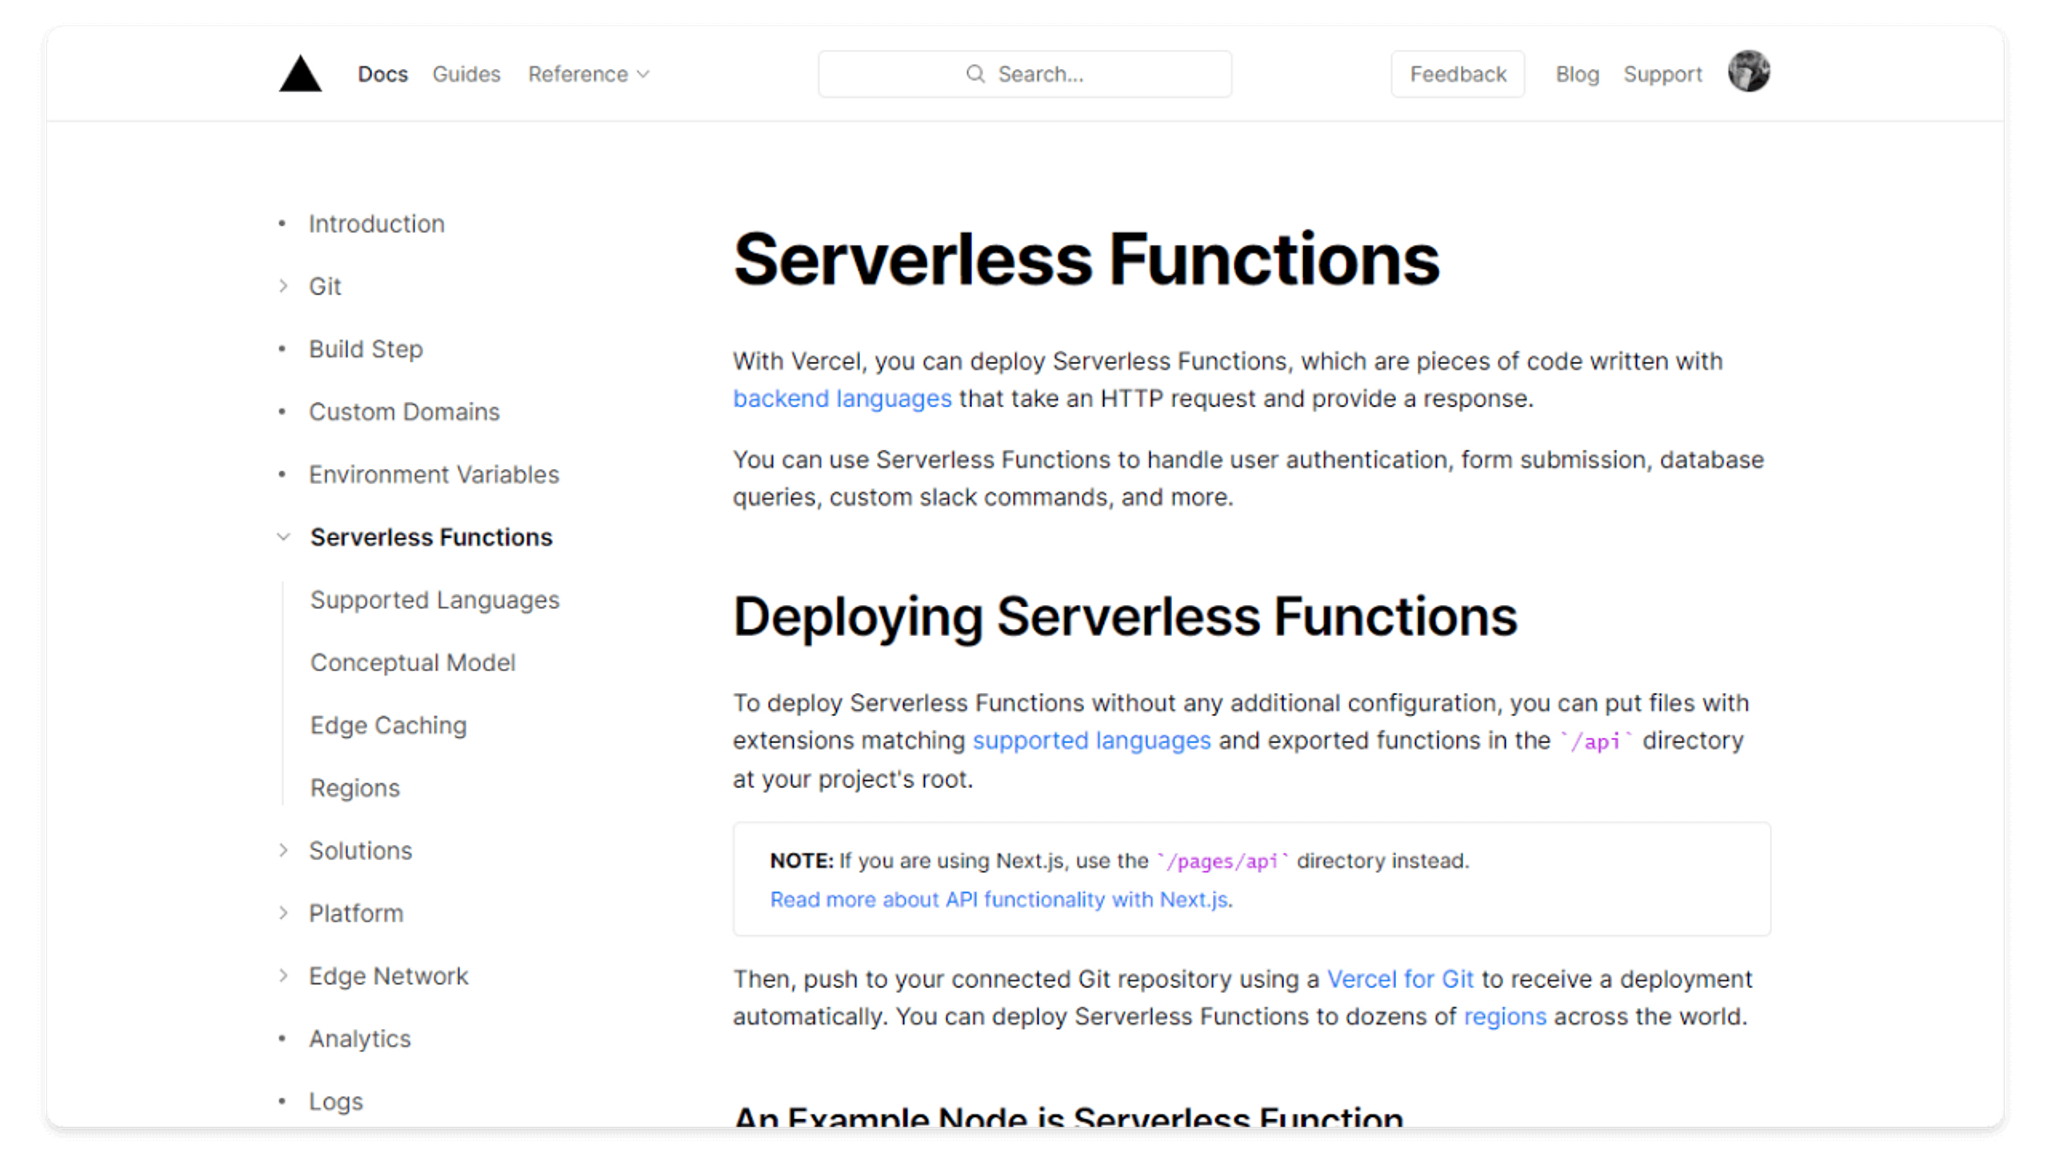Open Conceptual Model subsection
This screenshot has width=2048, height=1152.
413,663
